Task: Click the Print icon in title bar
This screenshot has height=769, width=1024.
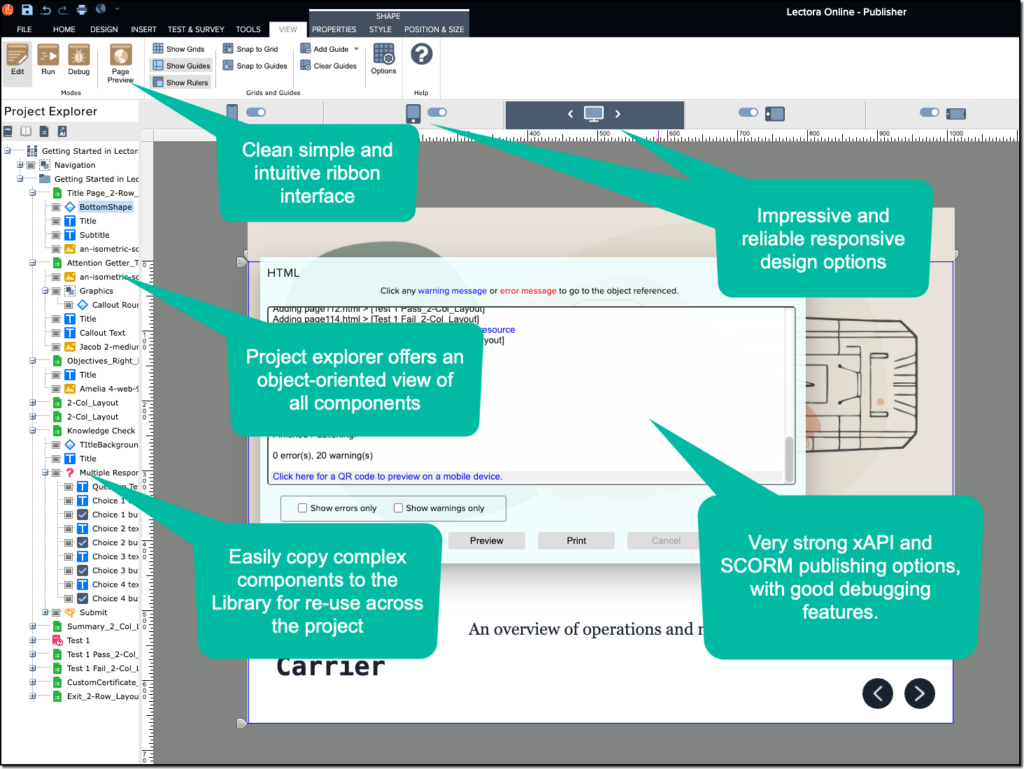Action: point(83,10)
